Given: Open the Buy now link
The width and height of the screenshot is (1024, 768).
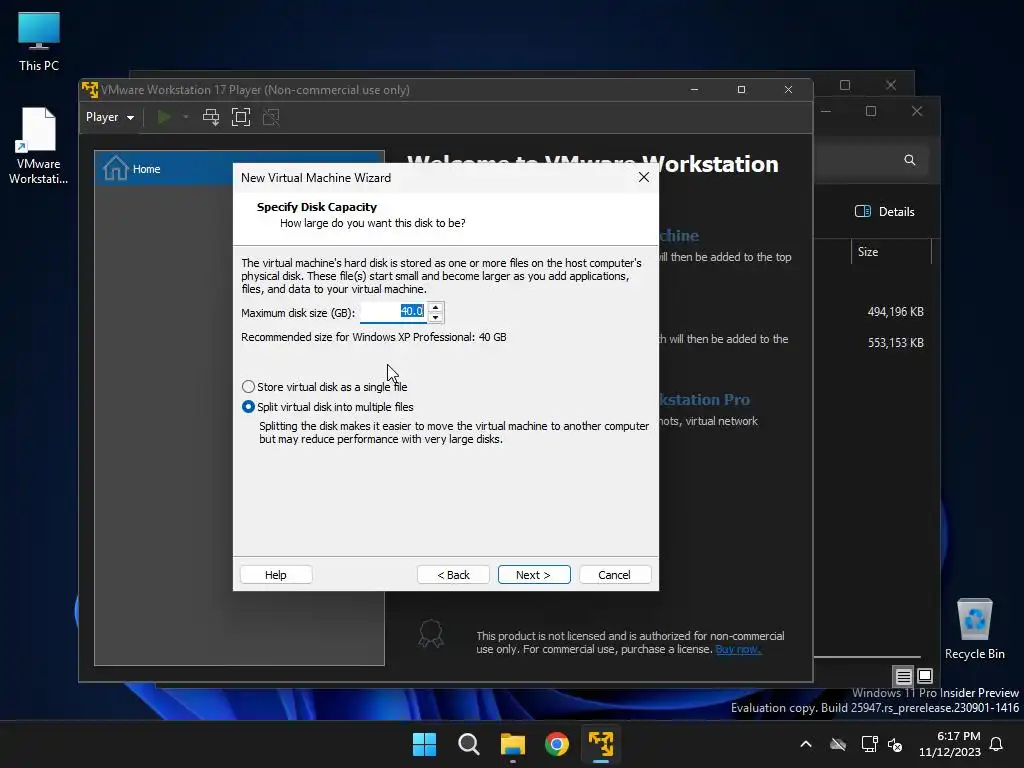Looking at the screenshot, I should click(738, 649).
